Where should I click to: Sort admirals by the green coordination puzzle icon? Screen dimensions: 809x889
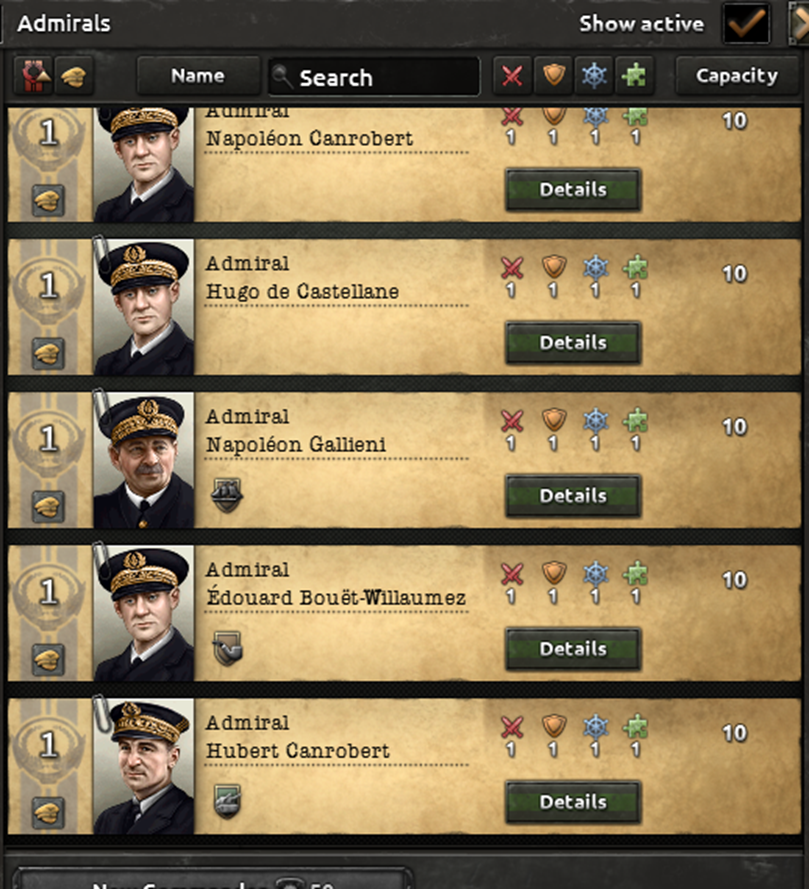coord(633,75)
